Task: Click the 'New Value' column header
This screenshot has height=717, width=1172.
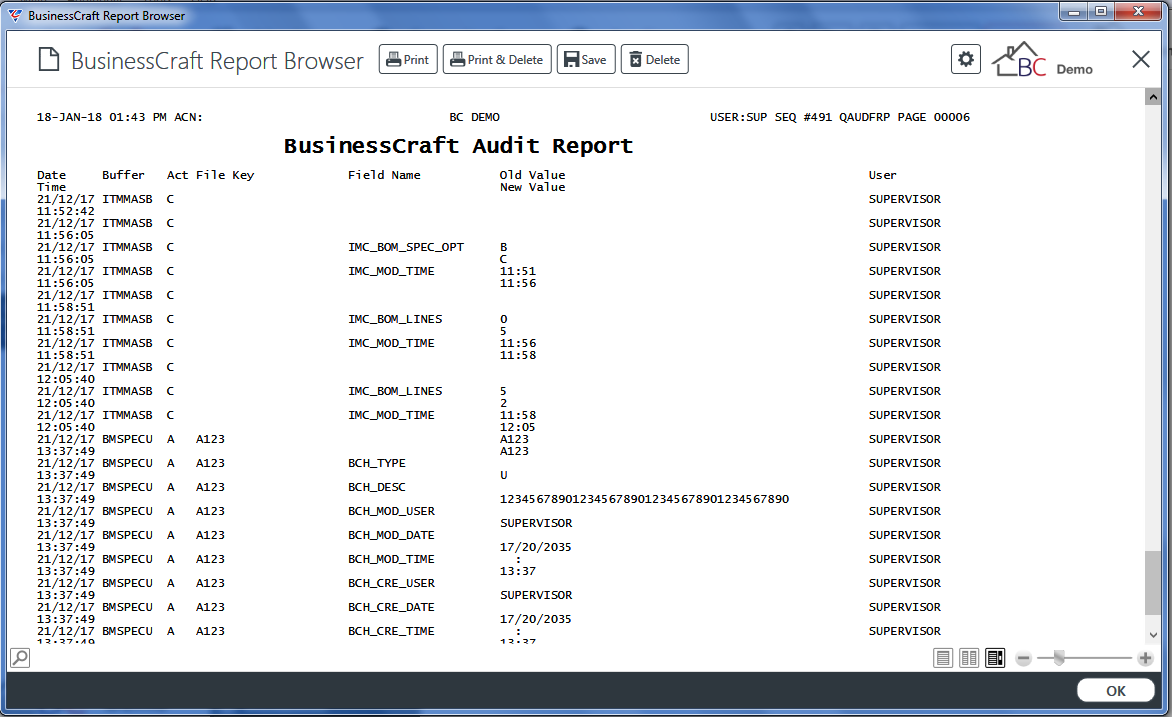Action: click(x=532, y=187)
